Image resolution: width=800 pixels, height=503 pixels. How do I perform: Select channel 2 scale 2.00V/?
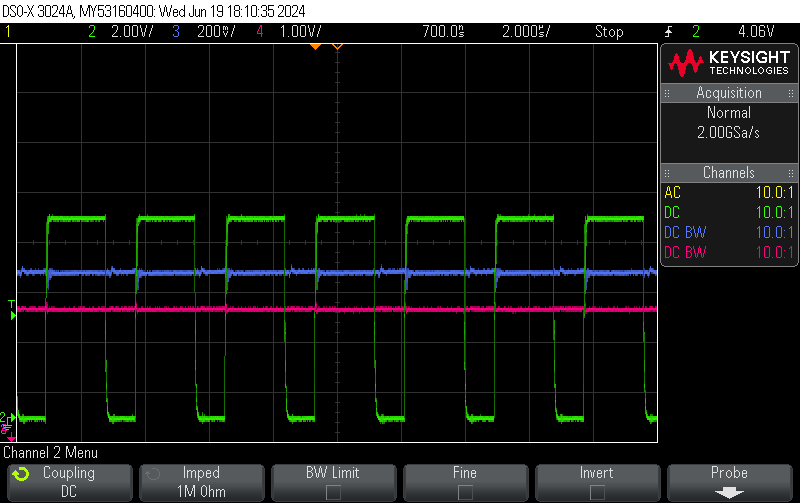pos(132,32)
